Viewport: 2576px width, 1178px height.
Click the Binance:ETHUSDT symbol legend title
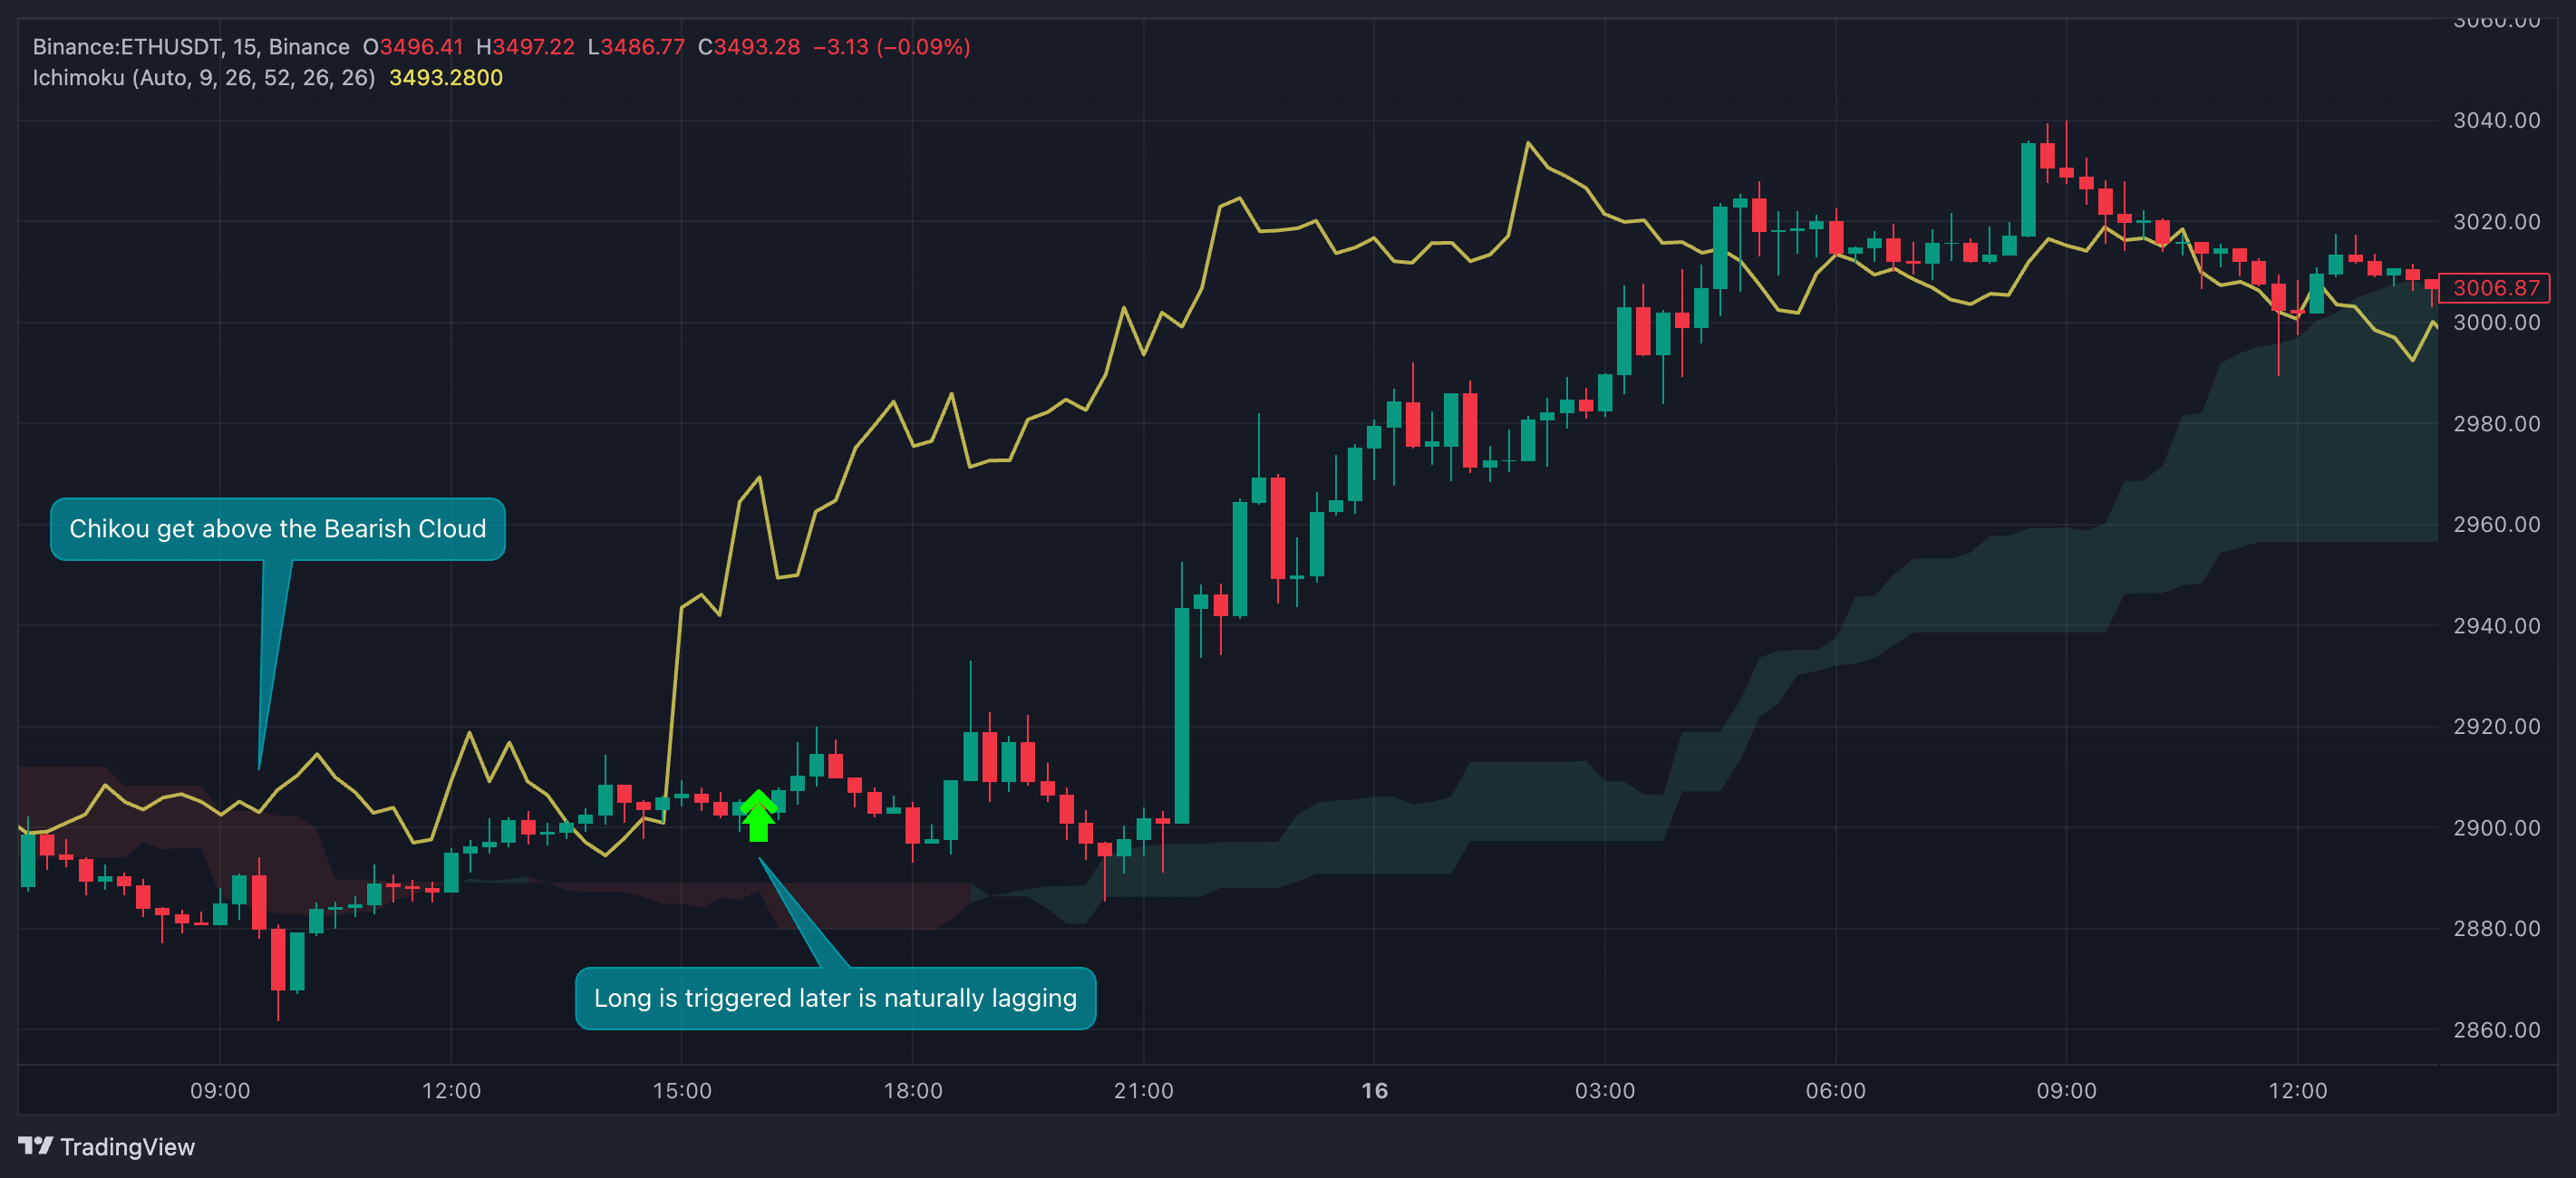pyautogui.click(x=190, y=47)
